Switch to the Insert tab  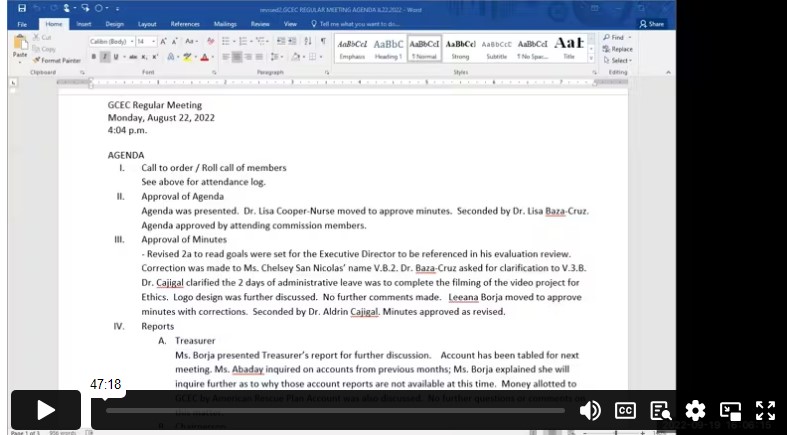[x=84, y=24]
